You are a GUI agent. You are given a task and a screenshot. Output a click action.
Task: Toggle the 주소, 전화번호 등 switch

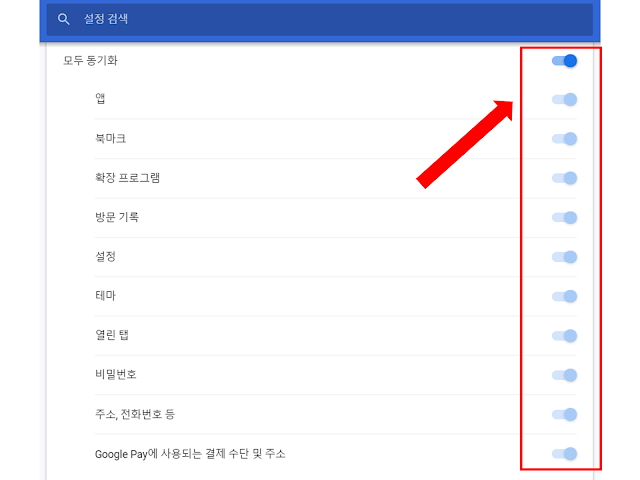coord(564,414)
